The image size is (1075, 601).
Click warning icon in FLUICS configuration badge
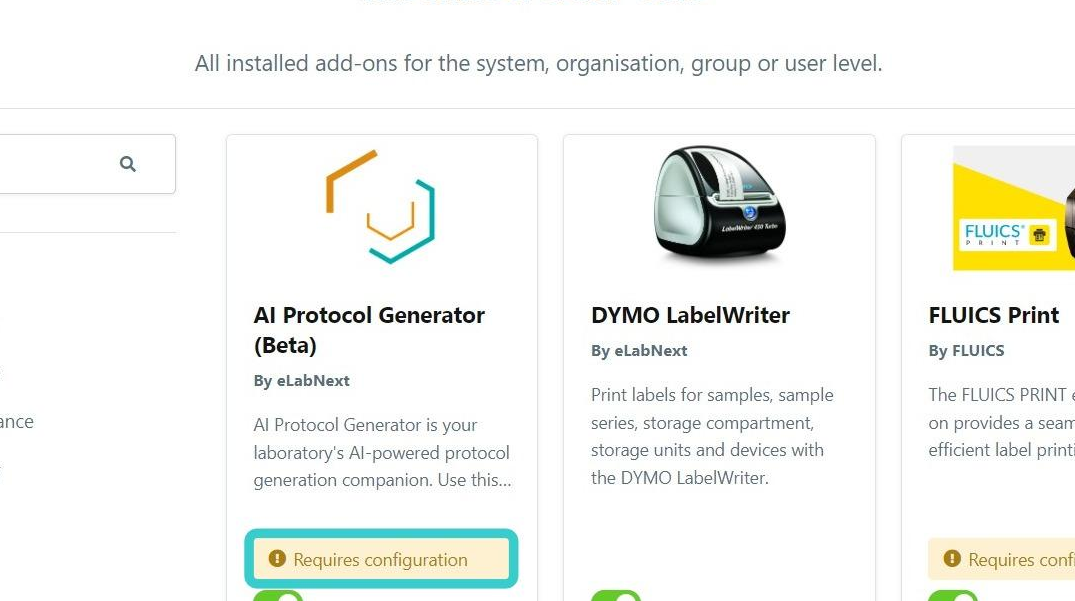[x=952, y=559]
